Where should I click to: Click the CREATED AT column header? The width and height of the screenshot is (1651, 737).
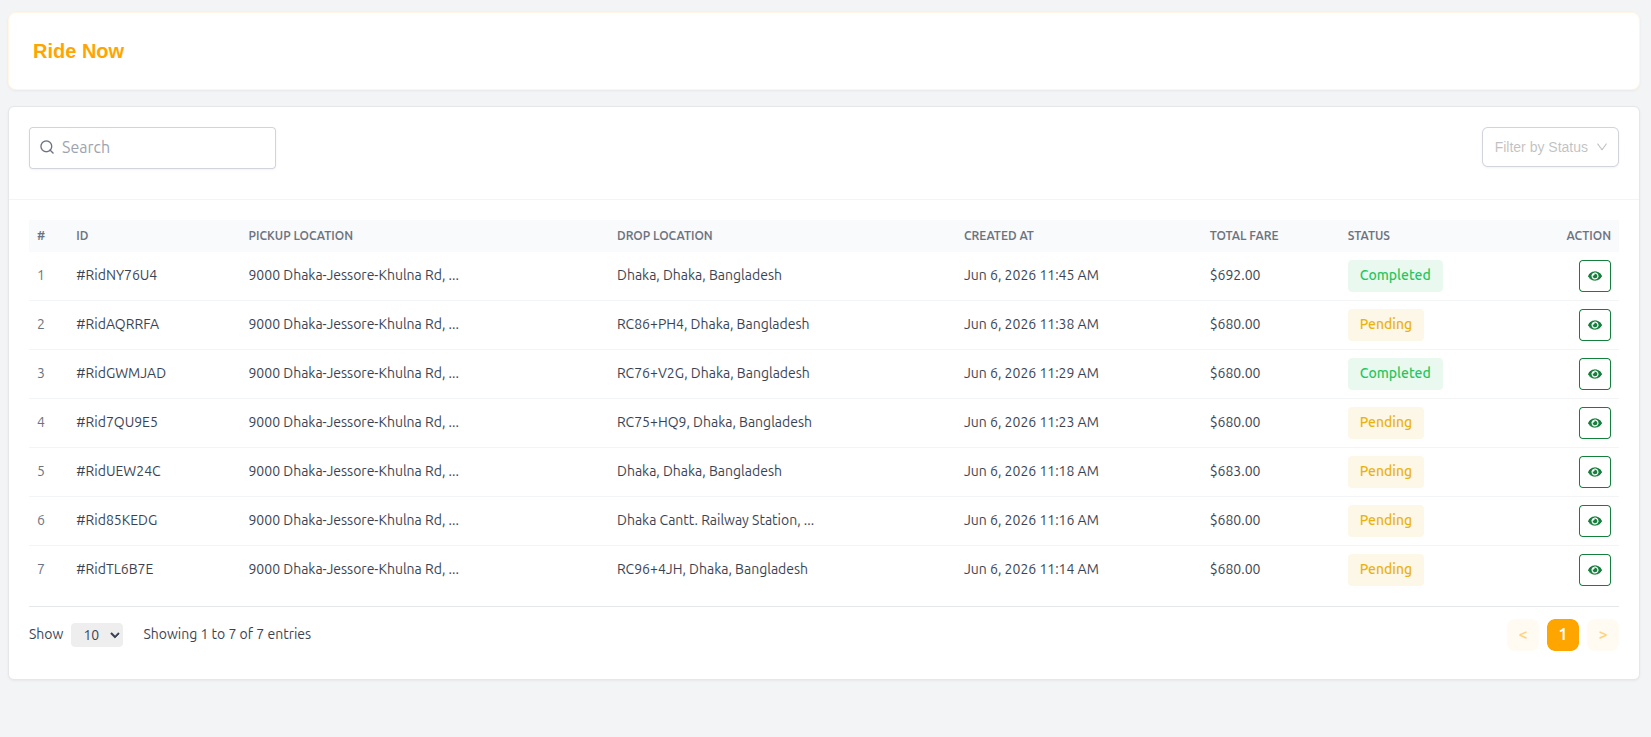[x=999, y=236]
